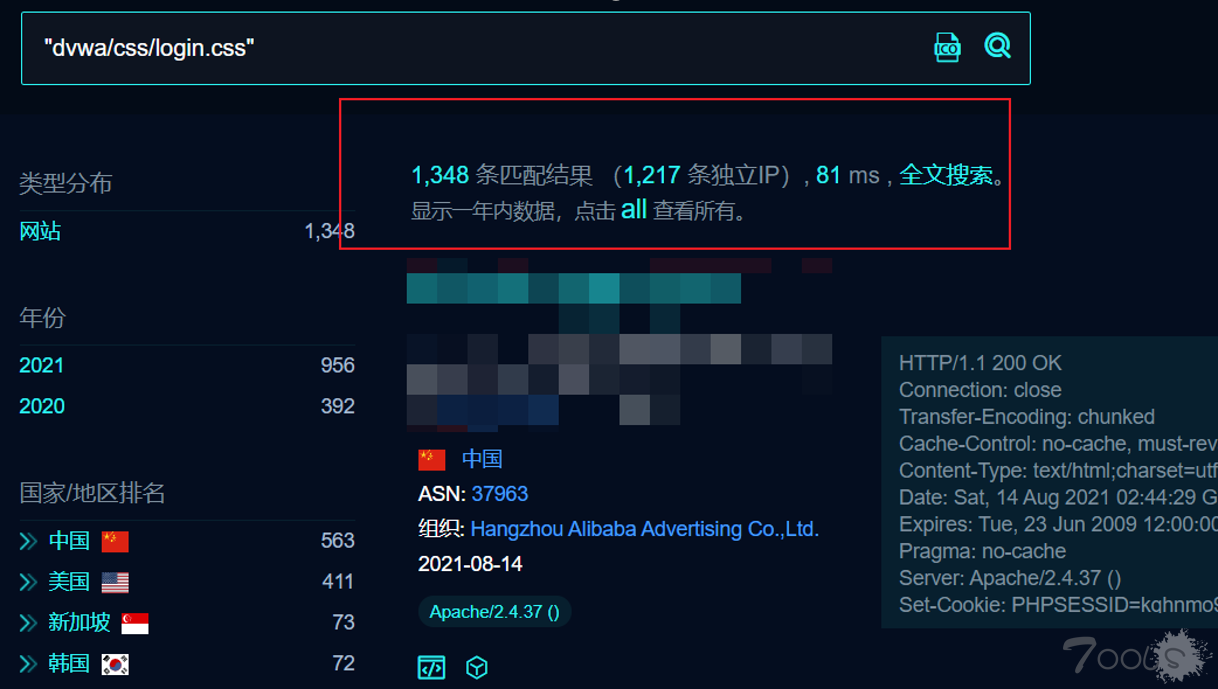Open Hangzhou Alibaba Advertising Co.,Ltd. organization link

click(645, 529)
